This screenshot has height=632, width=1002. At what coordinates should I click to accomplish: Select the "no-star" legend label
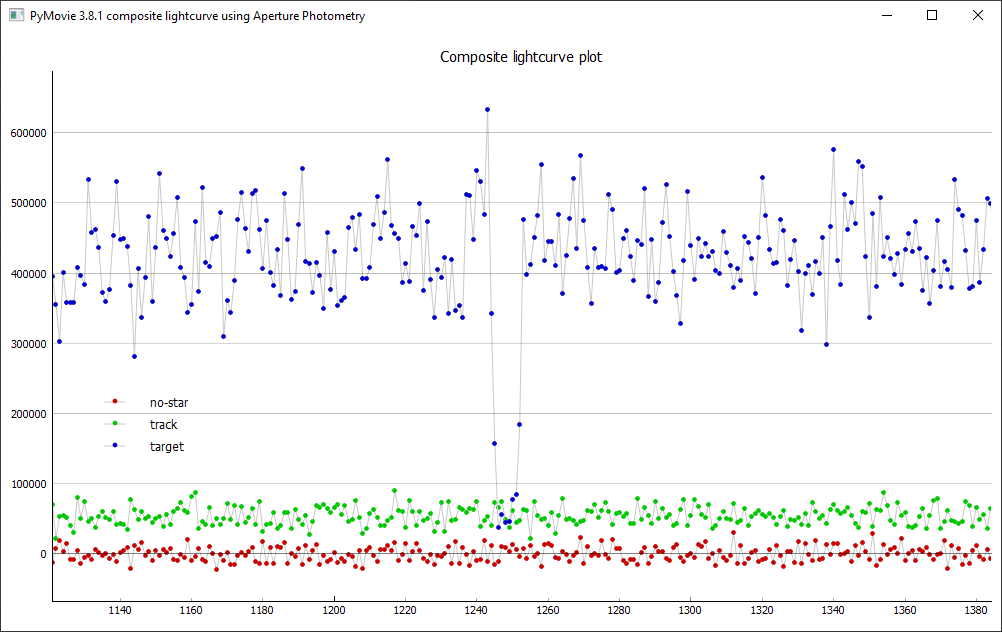point(169,403)
